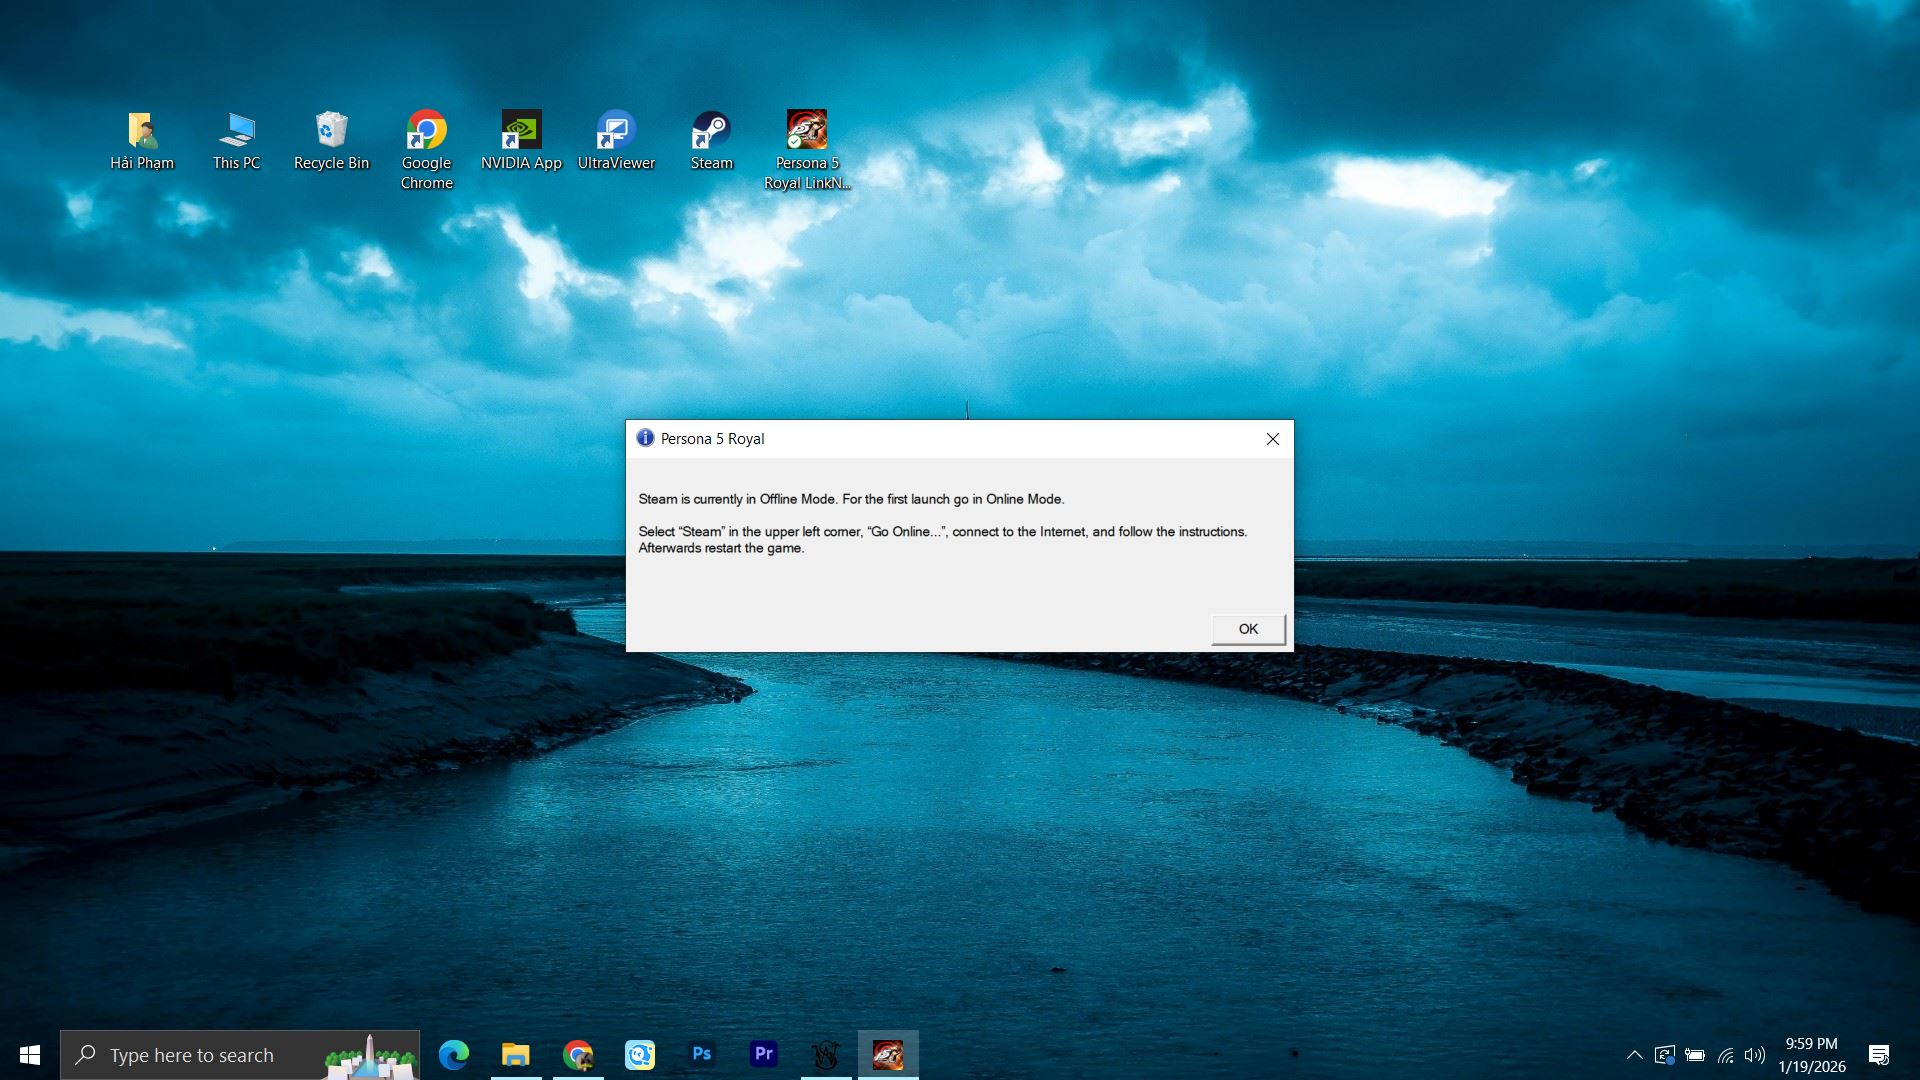Open Premiere Pro from the taskbar
This screenshot has width=1920, height=1080.
[764, 1054]
